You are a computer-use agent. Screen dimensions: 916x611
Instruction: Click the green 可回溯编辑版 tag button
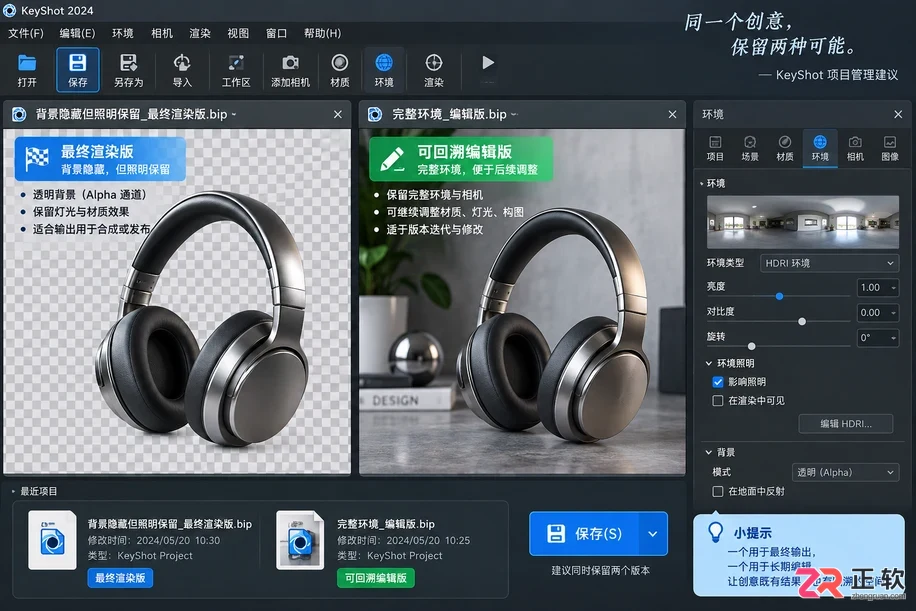point(376,578)
